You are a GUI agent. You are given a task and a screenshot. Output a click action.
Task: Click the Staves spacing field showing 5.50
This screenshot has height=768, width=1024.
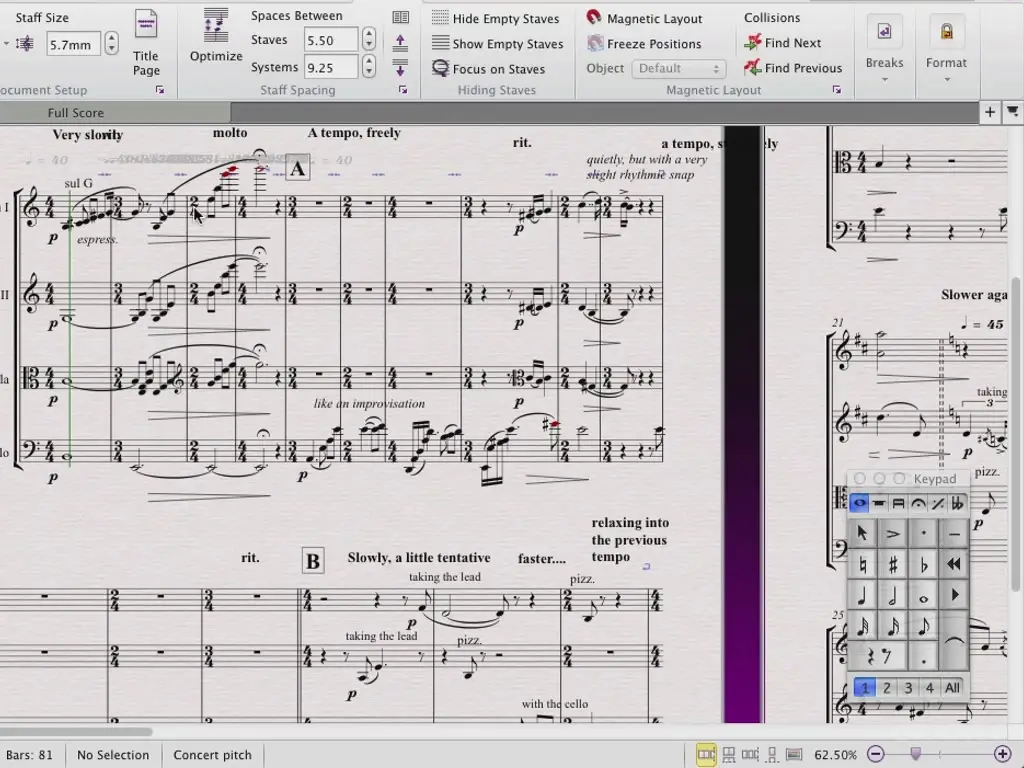click(x=331, y=40)
